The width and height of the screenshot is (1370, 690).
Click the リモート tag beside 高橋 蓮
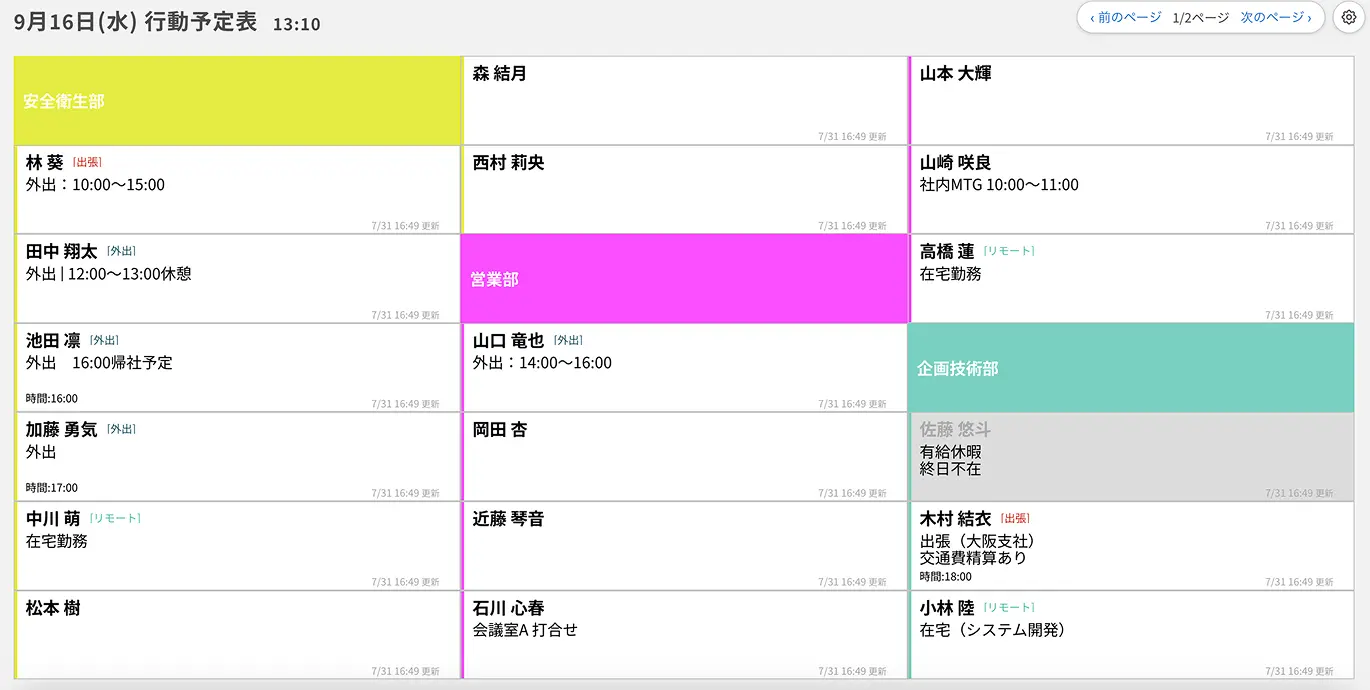[1009, 251]
